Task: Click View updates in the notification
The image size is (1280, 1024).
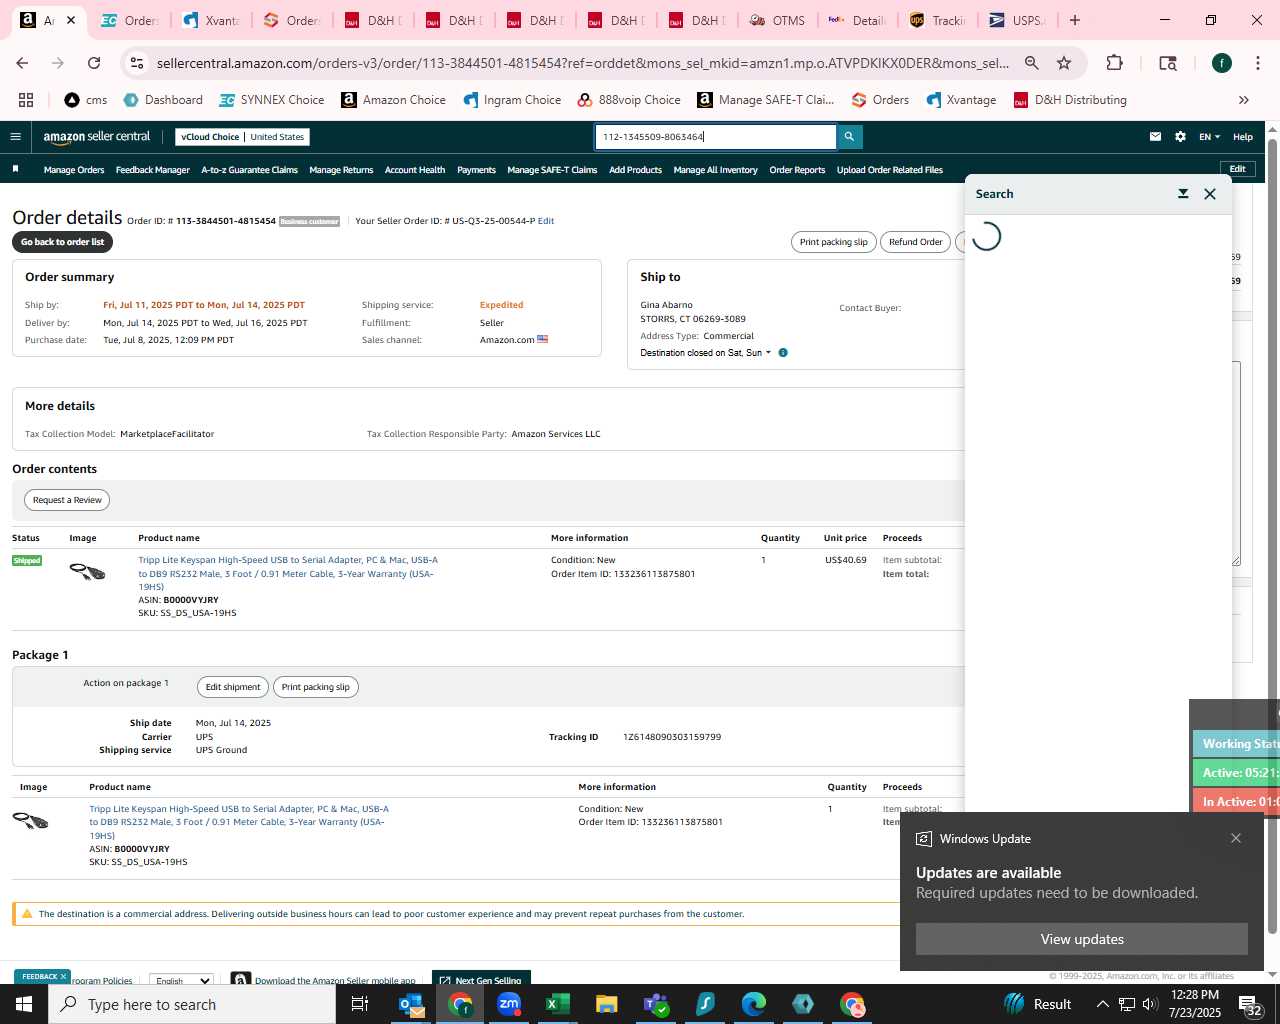Action: coord(1082,939)
